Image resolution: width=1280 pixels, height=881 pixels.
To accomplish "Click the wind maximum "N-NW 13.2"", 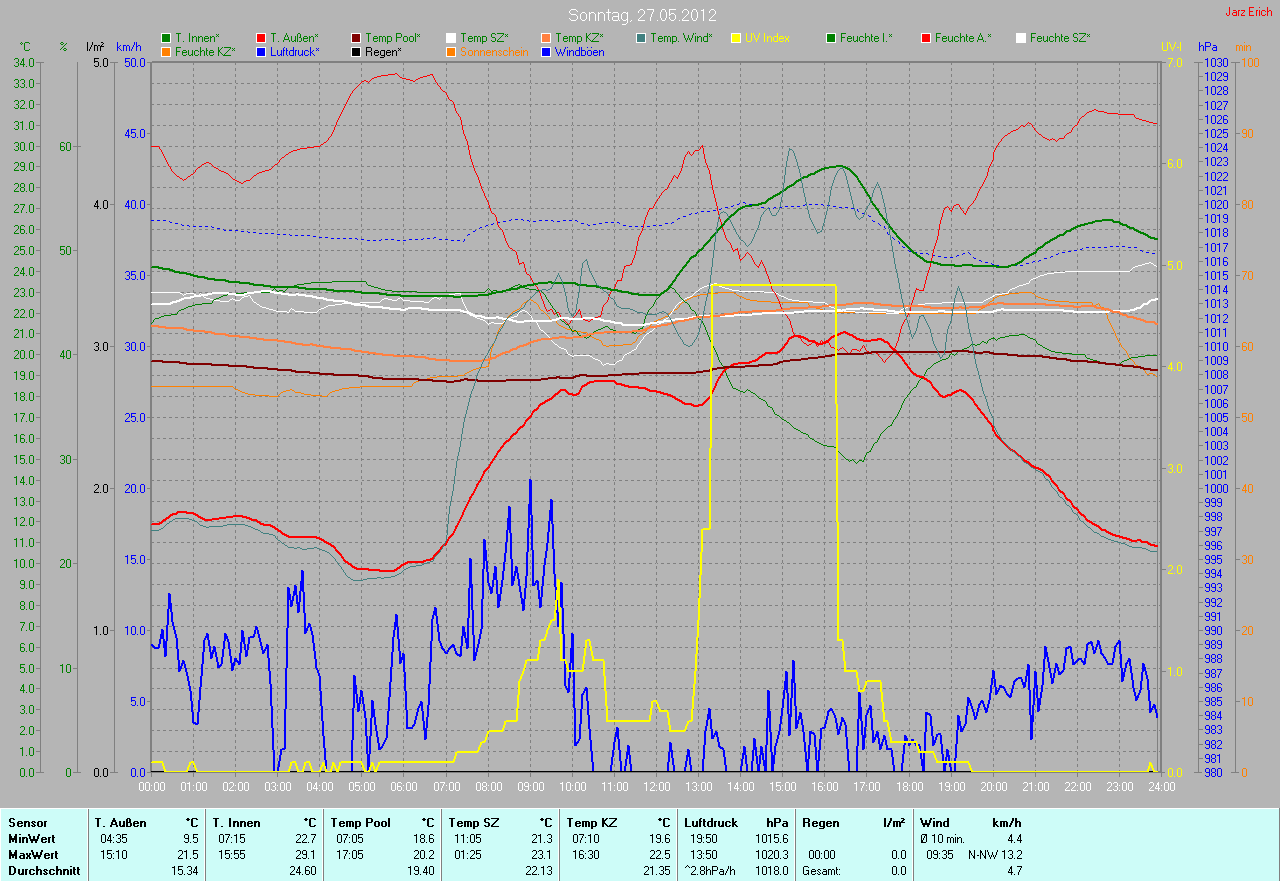I will [995, 855].
